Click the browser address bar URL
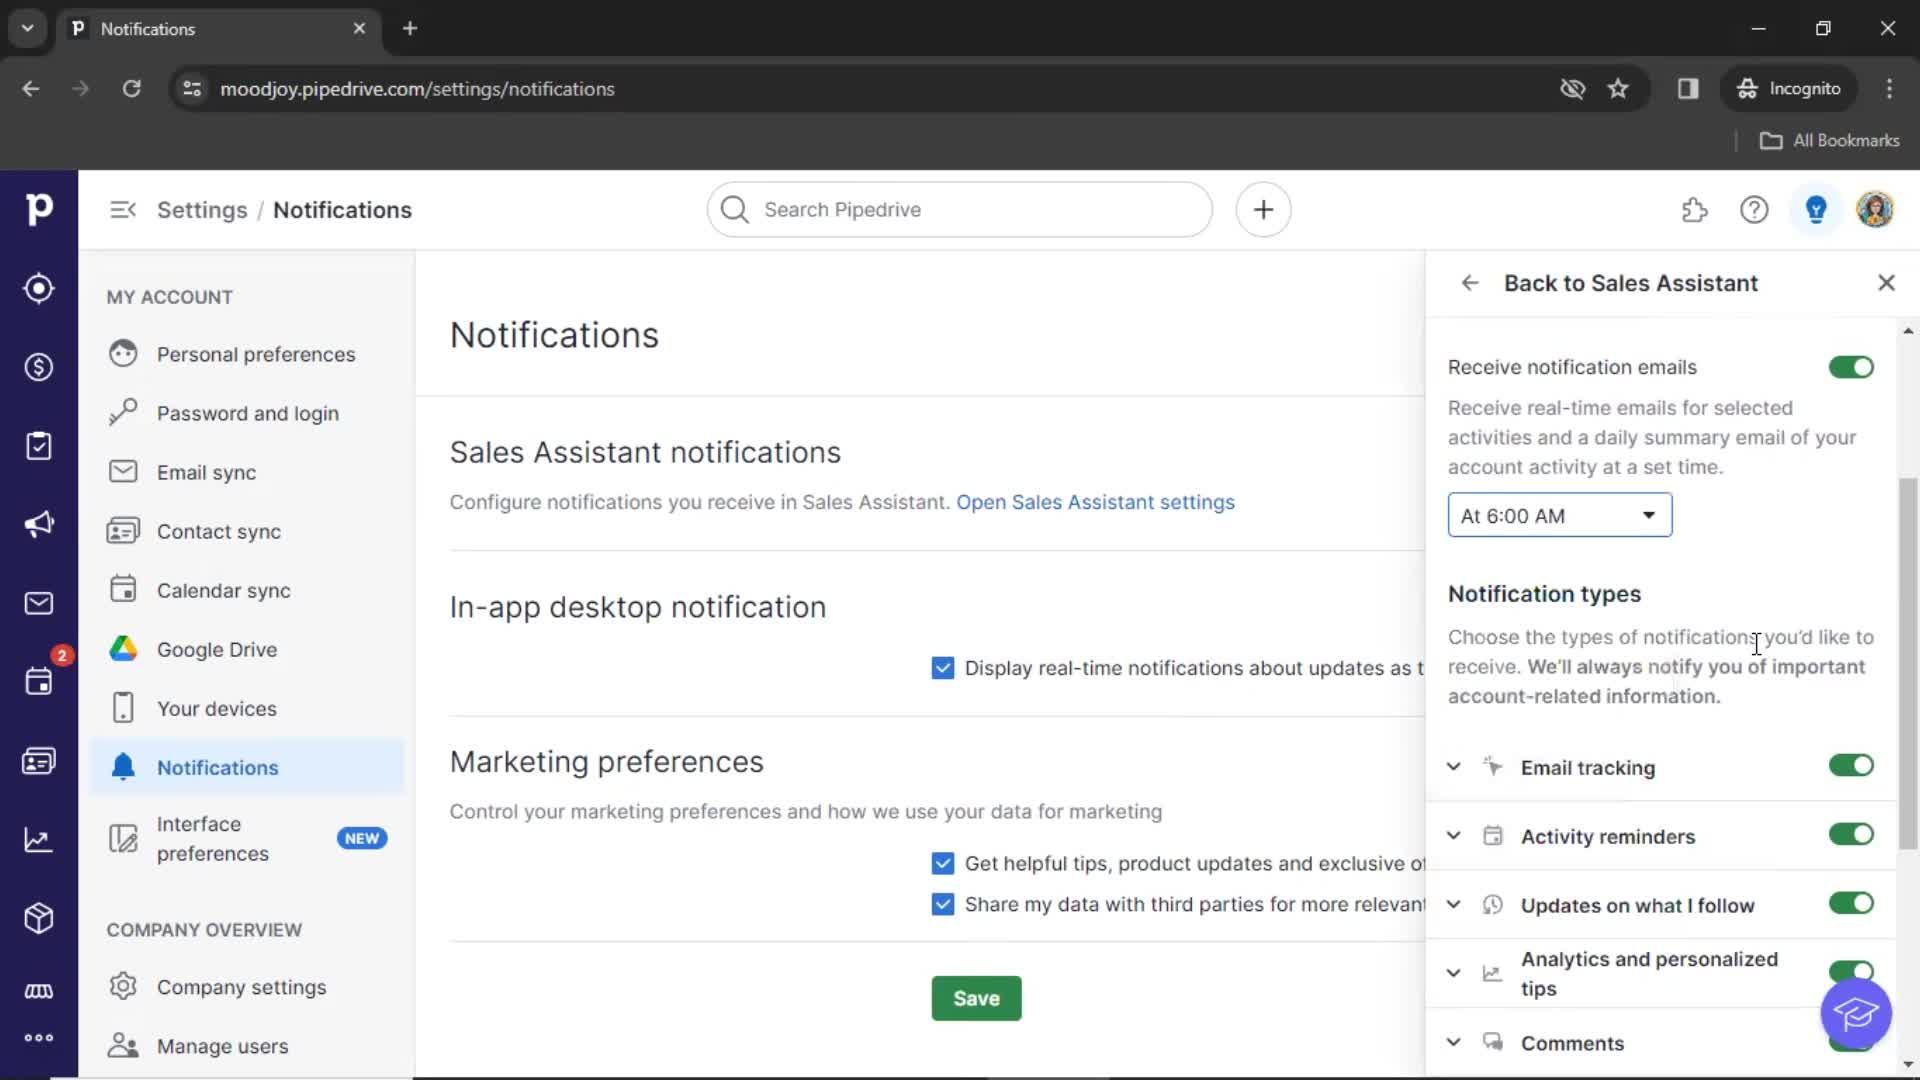Viewport: 1920px width, 1080px height. 417,89
